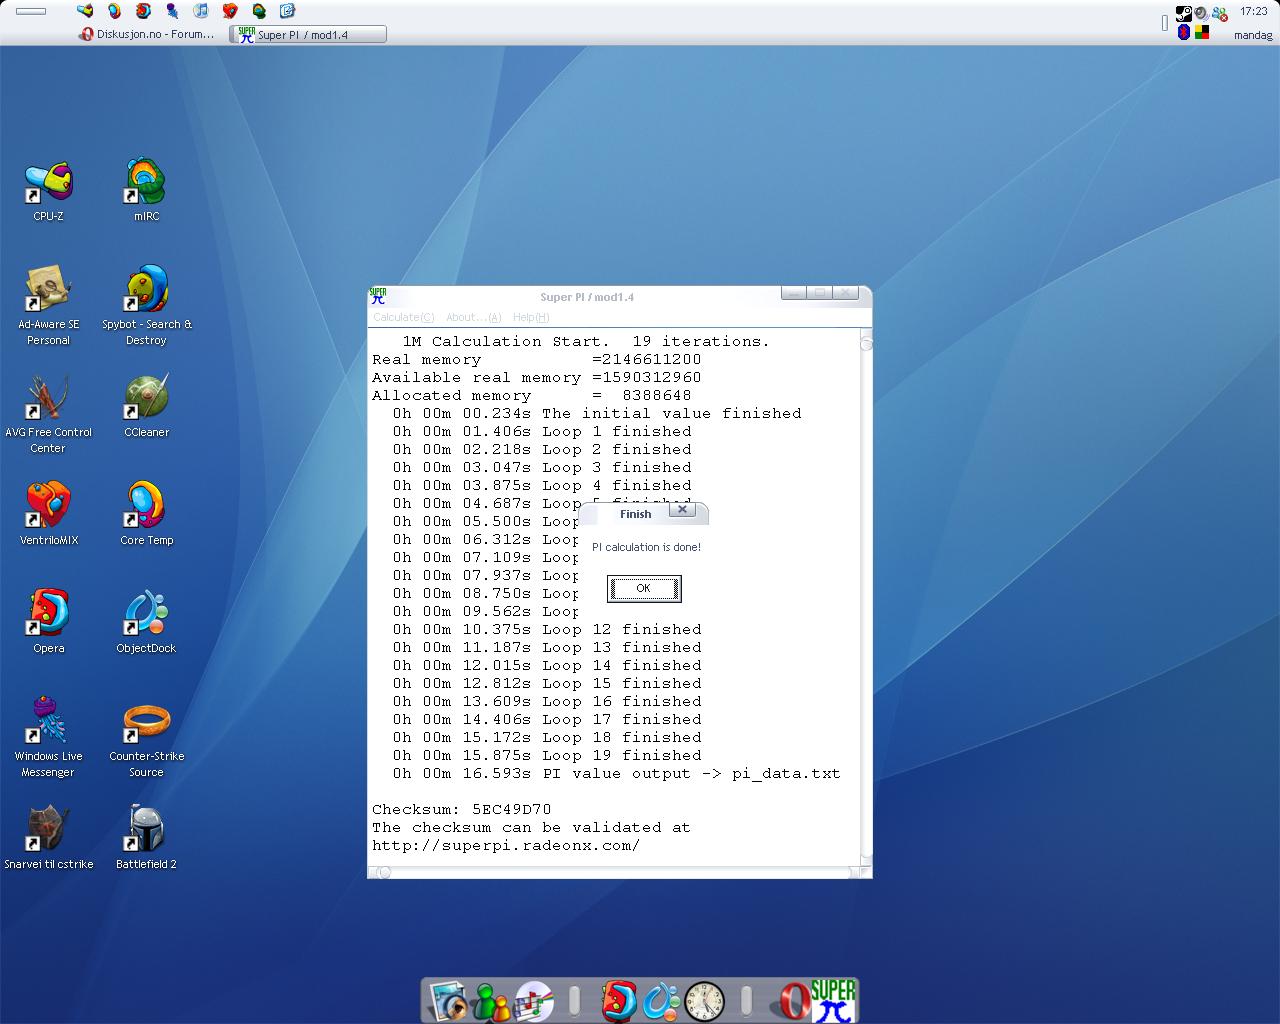This screenshot has width=1280, height=1024.
Task: Launch mIRC from the desktop
Action: 146,190
